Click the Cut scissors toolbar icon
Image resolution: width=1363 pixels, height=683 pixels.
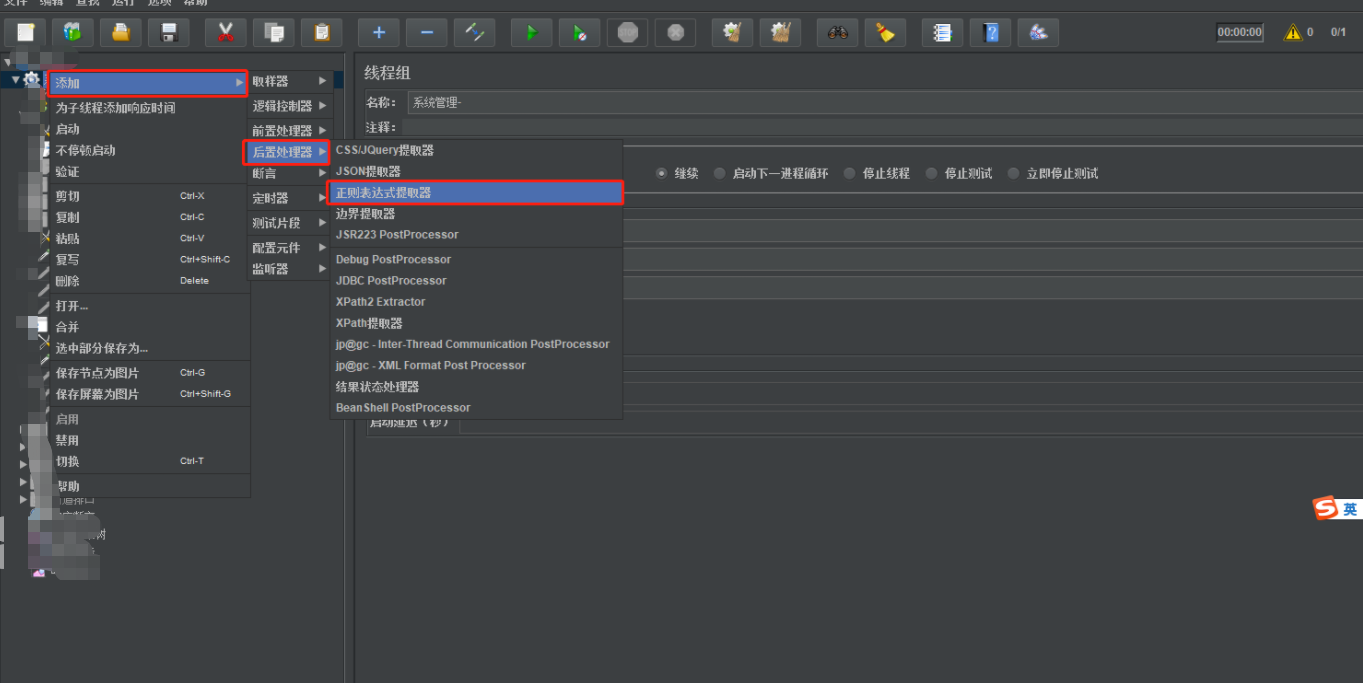(x=226, y=32)
